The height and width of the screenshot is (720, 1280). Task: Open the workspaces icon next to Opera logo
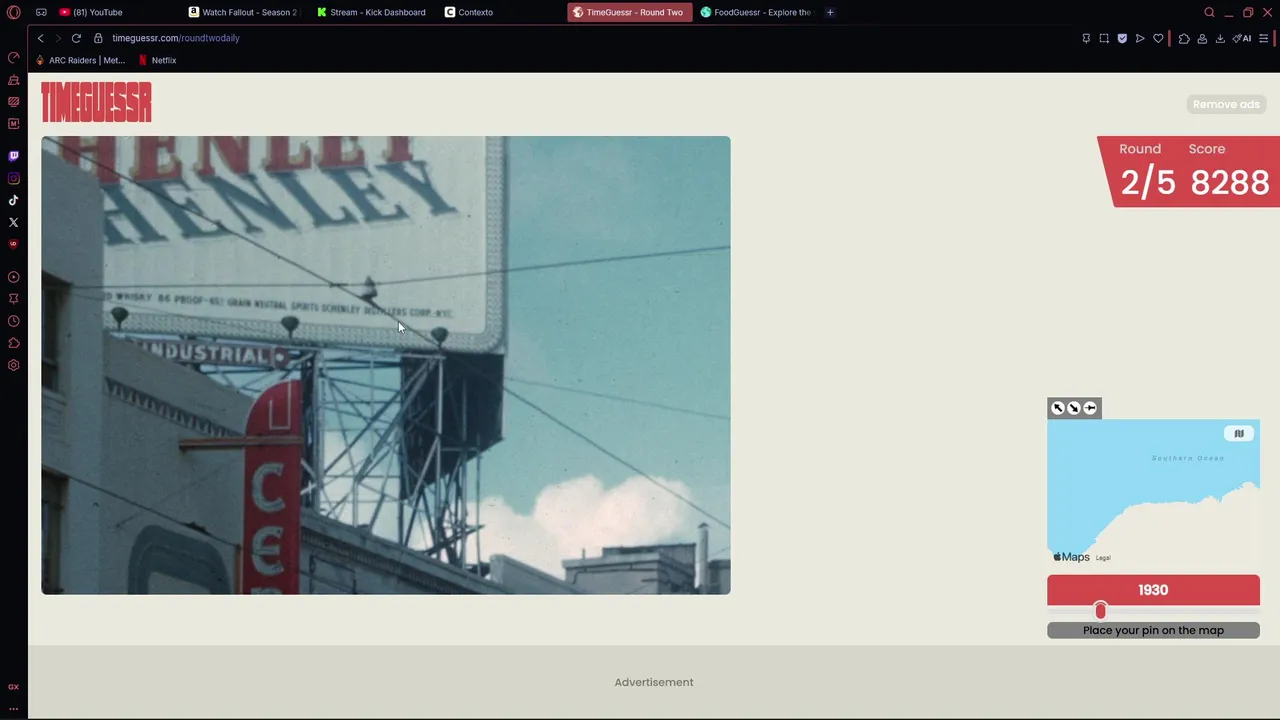tap(41, 12)
